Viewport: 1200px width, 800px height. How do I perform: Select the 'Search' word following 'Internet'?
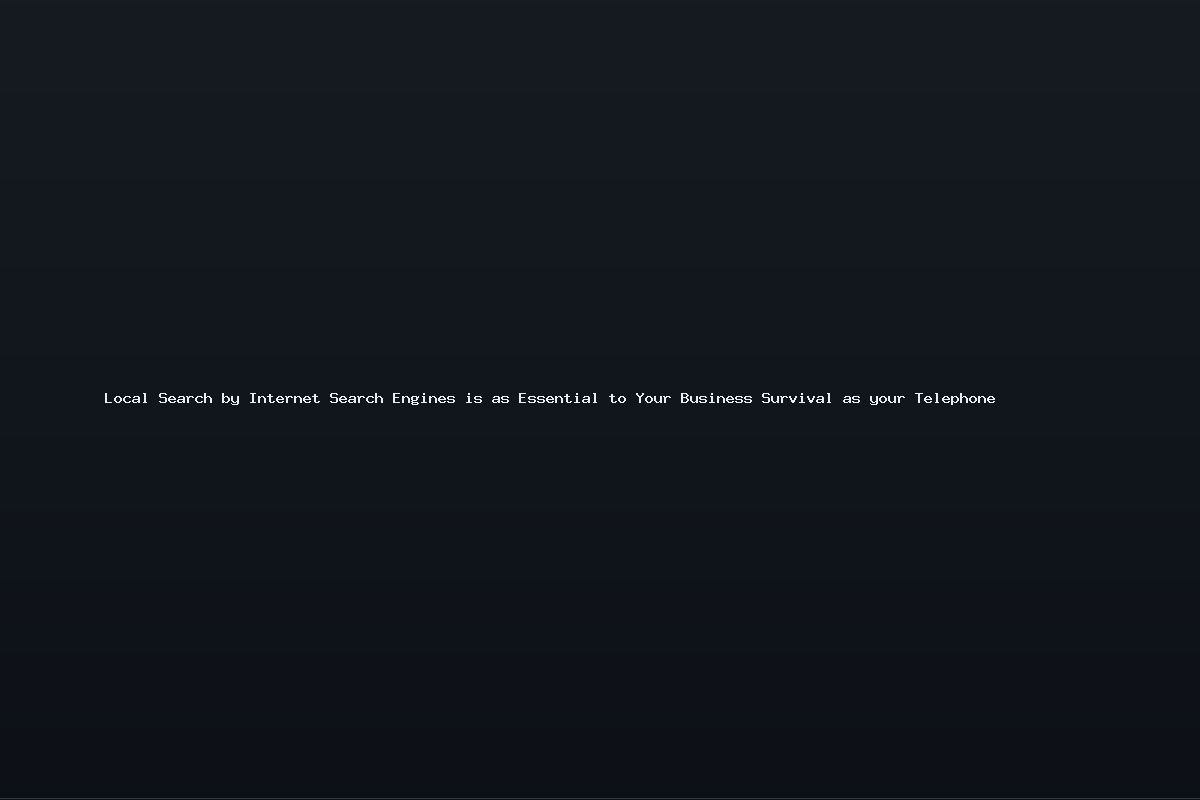coord(356,398)
